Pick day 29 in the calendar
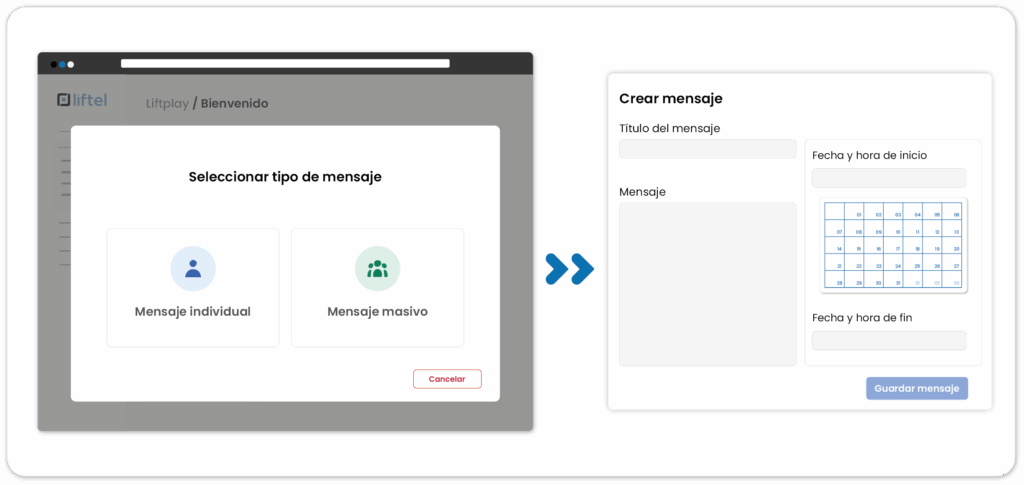1024x485 pixels. [854, 279]
